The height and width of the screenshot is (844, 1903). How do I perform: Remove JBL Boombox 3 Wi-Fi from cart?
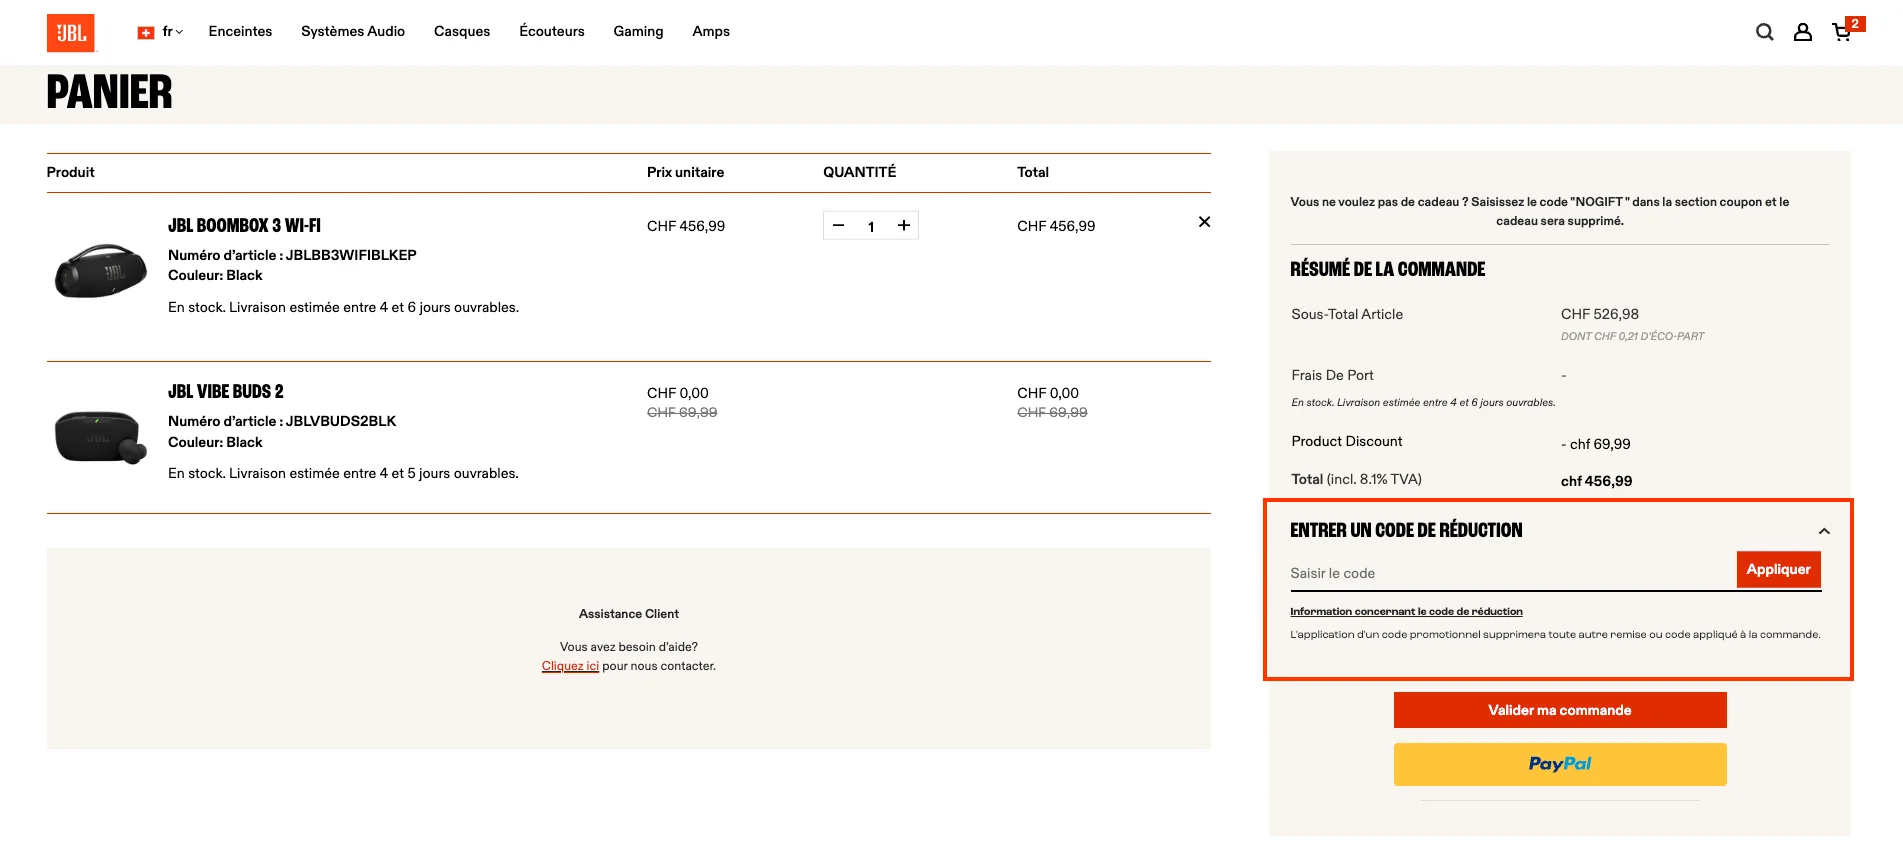(x=1204, y=222)
